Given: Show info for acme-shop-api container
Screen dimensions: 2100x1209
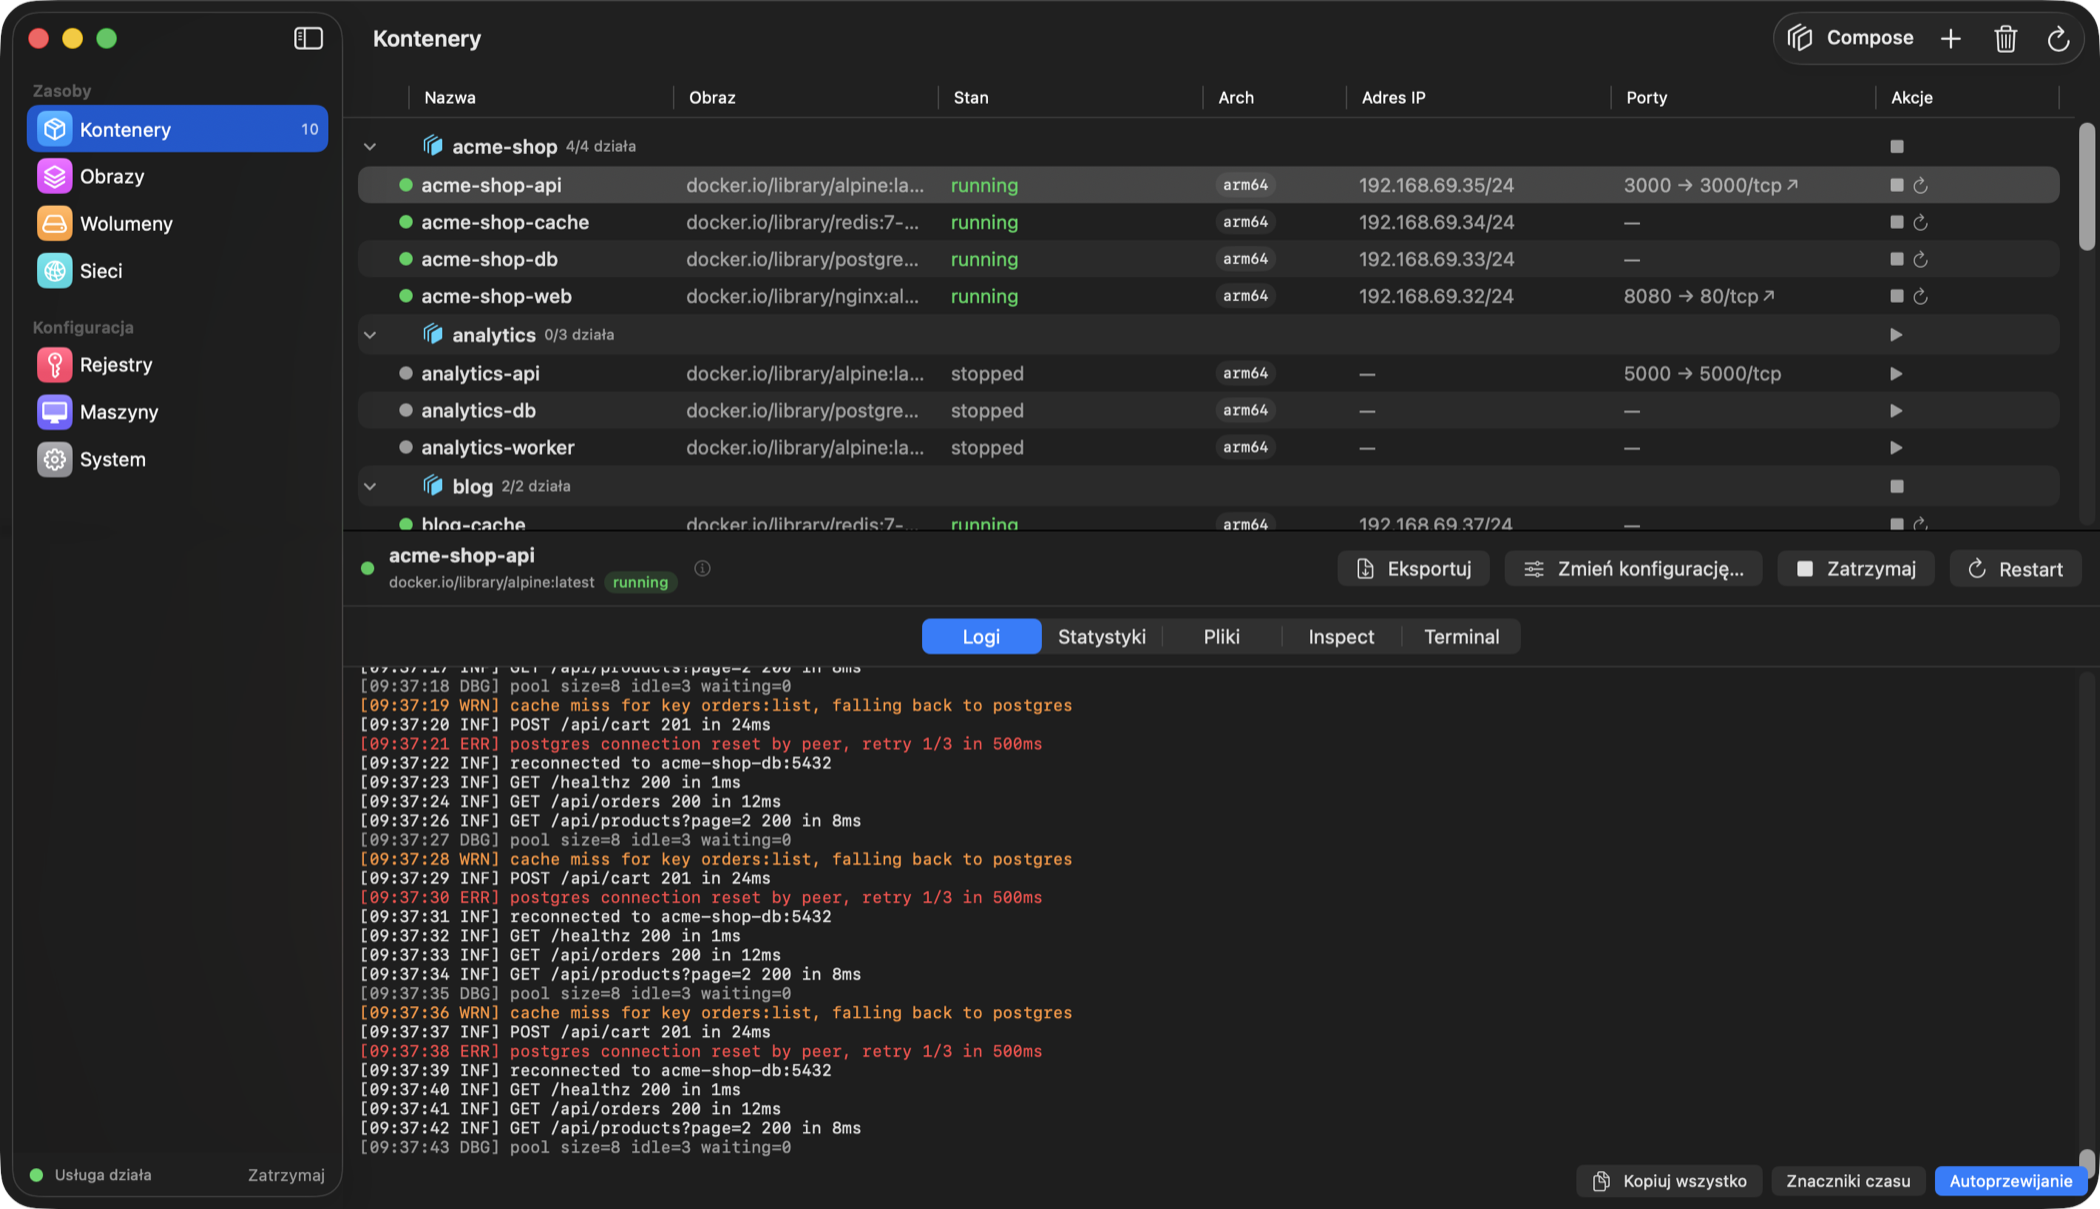Looking at the screenshot, I should pyautogui.click(x=703, y=568).
